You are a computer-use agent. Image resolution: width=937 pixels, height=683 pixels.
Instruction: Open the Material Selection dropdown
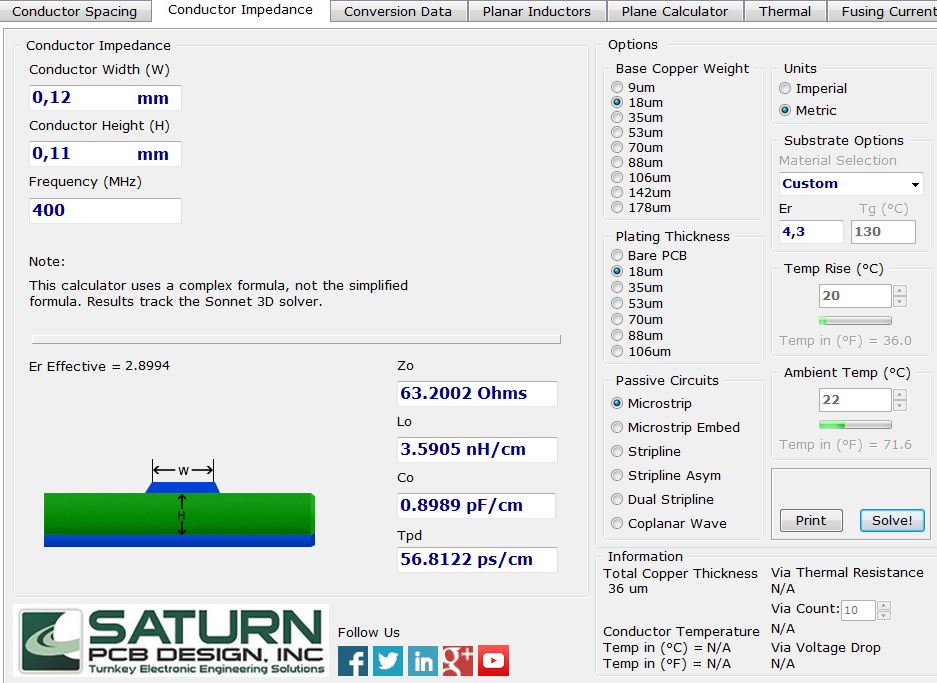click(x=851, y=184)
